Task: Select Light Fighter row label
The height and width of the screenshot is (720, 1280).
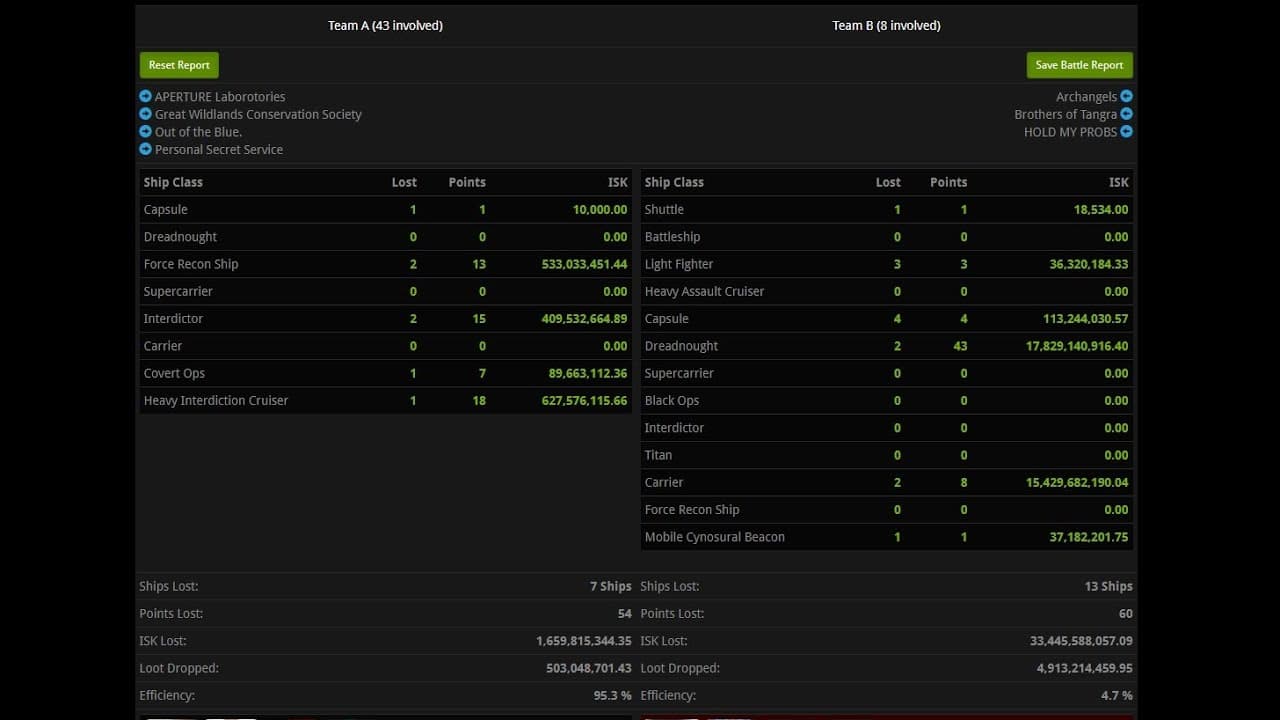Action: 679,264
